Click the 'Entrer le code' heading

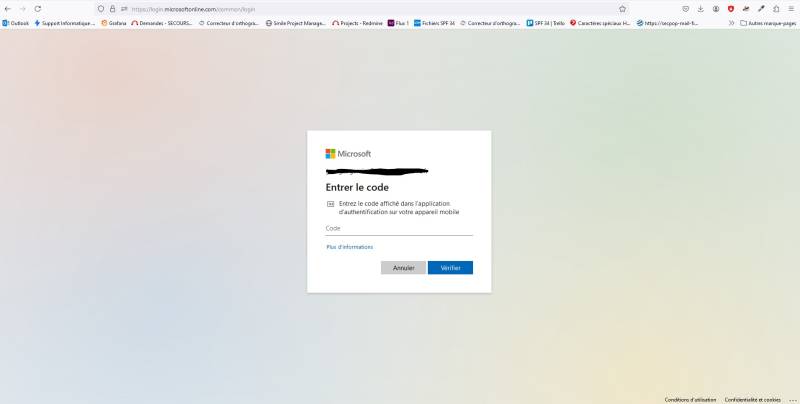357,187
